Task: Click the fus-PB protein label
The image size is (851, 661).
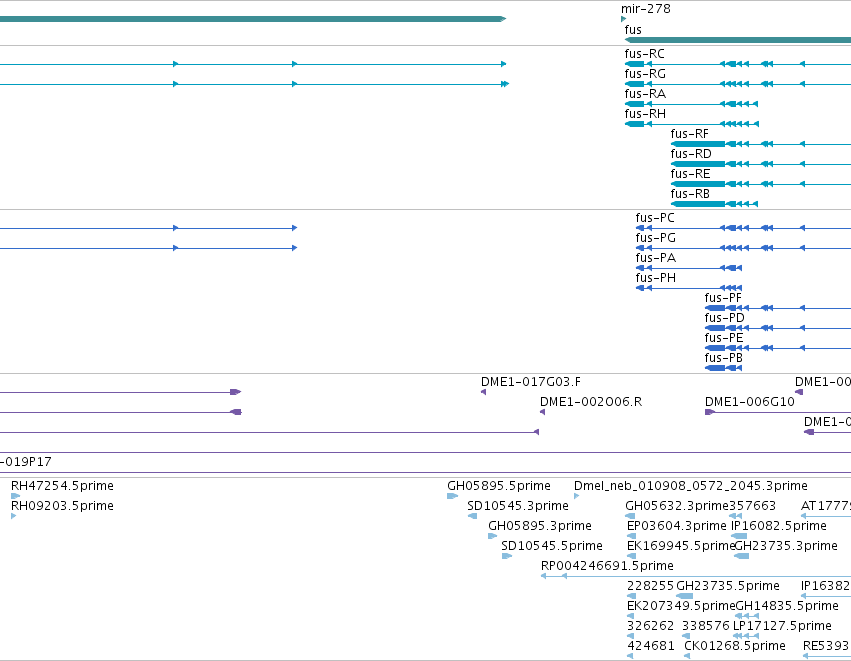Action: [x=723, y=358]
